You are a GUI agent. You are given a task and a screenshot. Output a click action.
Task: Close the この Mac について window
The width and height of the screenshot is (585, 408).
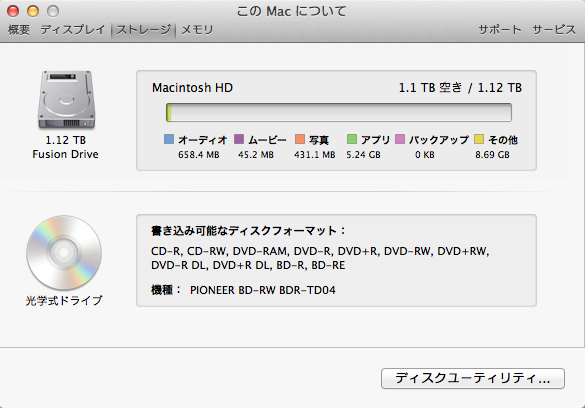(x=13, y=11)
